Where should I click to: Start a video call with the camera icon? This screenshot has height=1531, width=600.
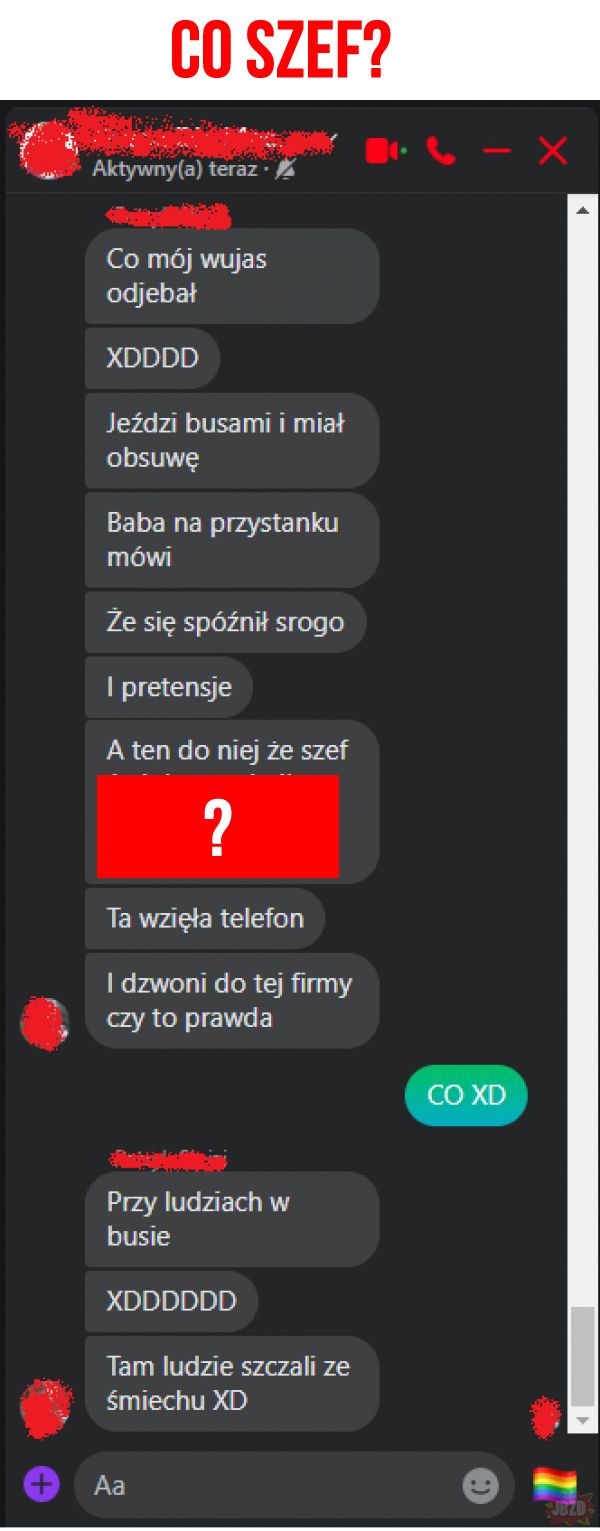coord(381,151)
